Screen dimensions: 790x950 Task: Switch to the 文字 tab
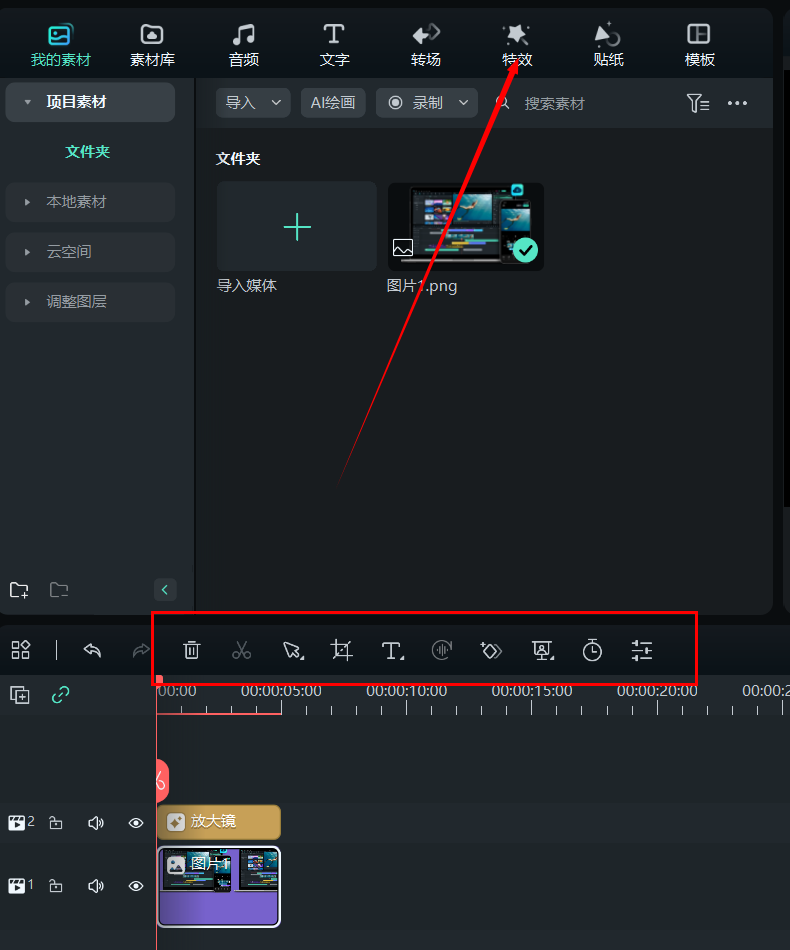pos(334,45)
